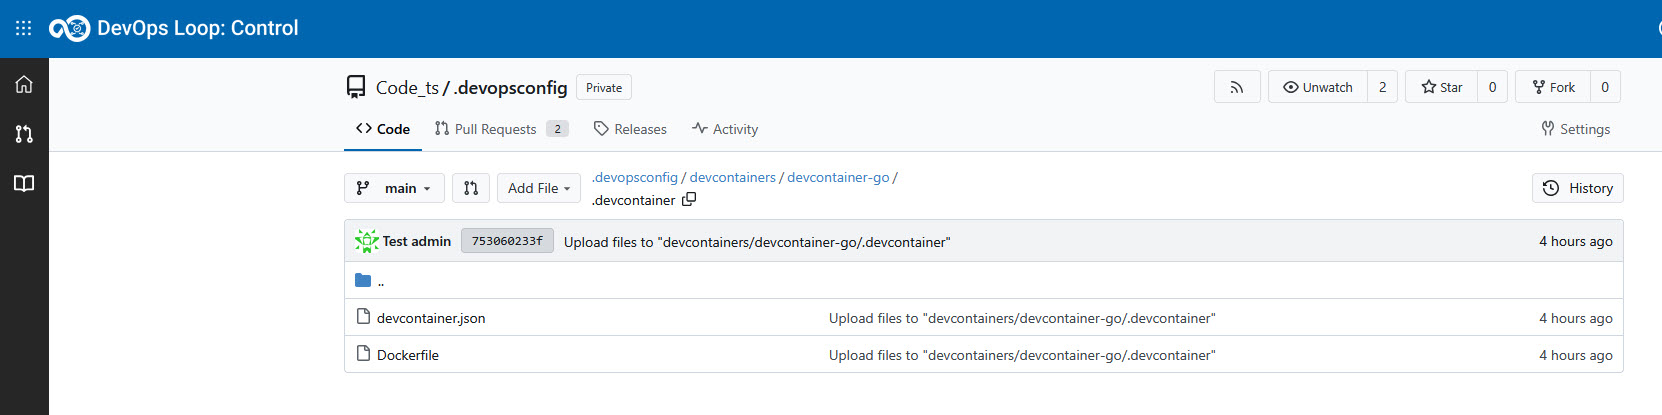Click commit hash 753060233f
The image size is (1662, 415).
click(x=507, y=241)
